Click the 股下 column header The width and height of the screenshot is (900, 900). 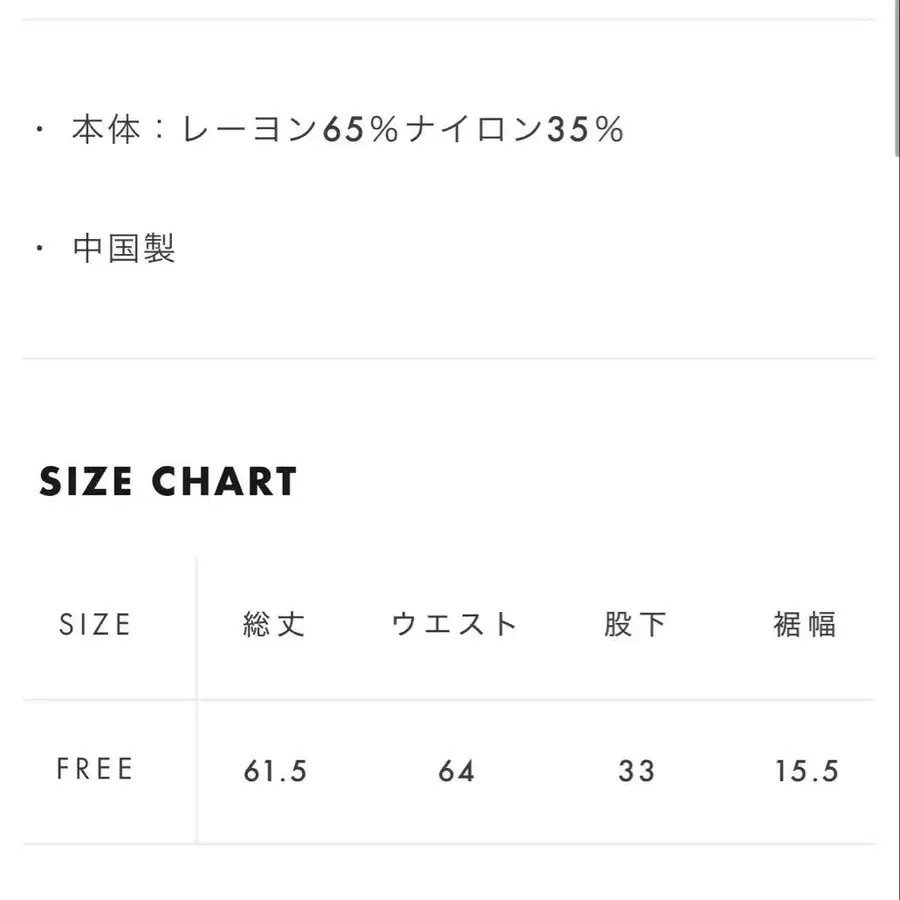[x=635, y=624]
